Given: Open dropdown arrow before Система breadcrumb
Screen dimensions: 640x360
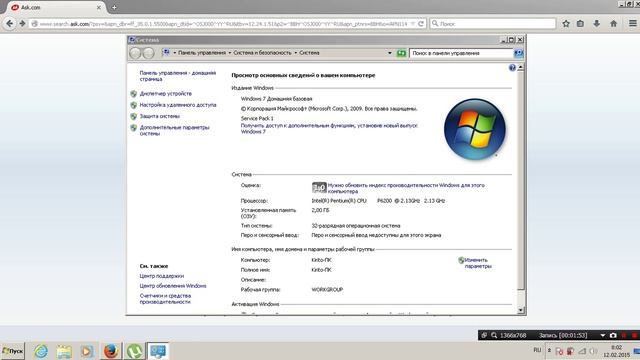Looking at the screenshot, I should click(x=296, y=53).
